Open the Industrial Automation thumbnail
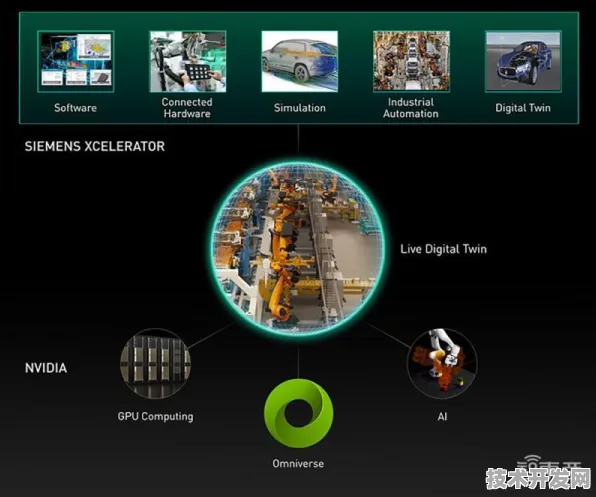Image resolution: width=596 pixels, height=497 pixels. pos(411,62)
